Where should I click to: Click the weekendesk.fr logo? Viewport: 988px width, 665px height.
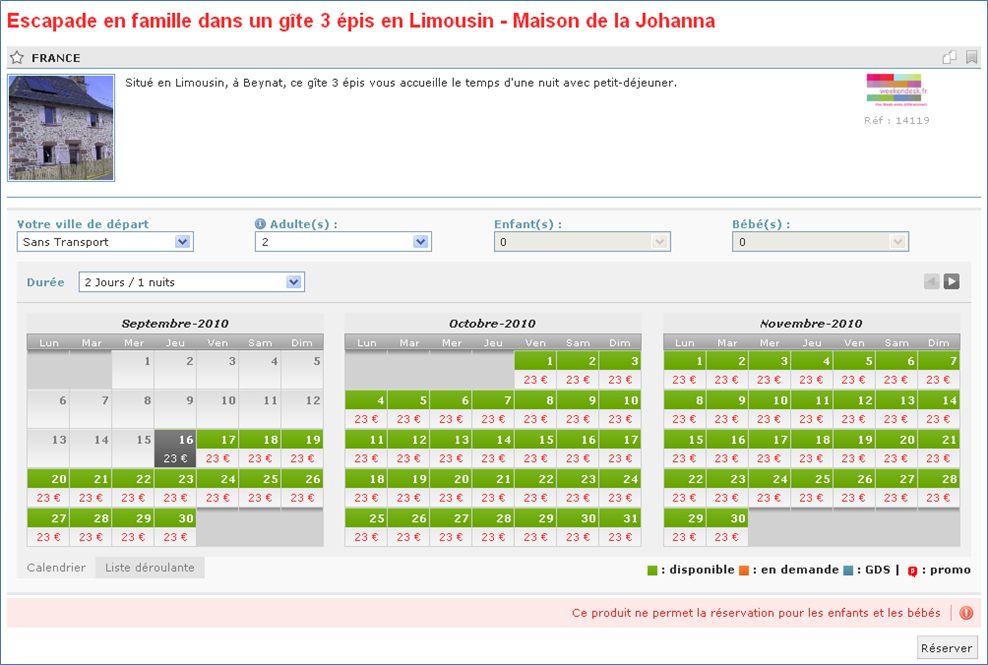(x=894, y=89)
